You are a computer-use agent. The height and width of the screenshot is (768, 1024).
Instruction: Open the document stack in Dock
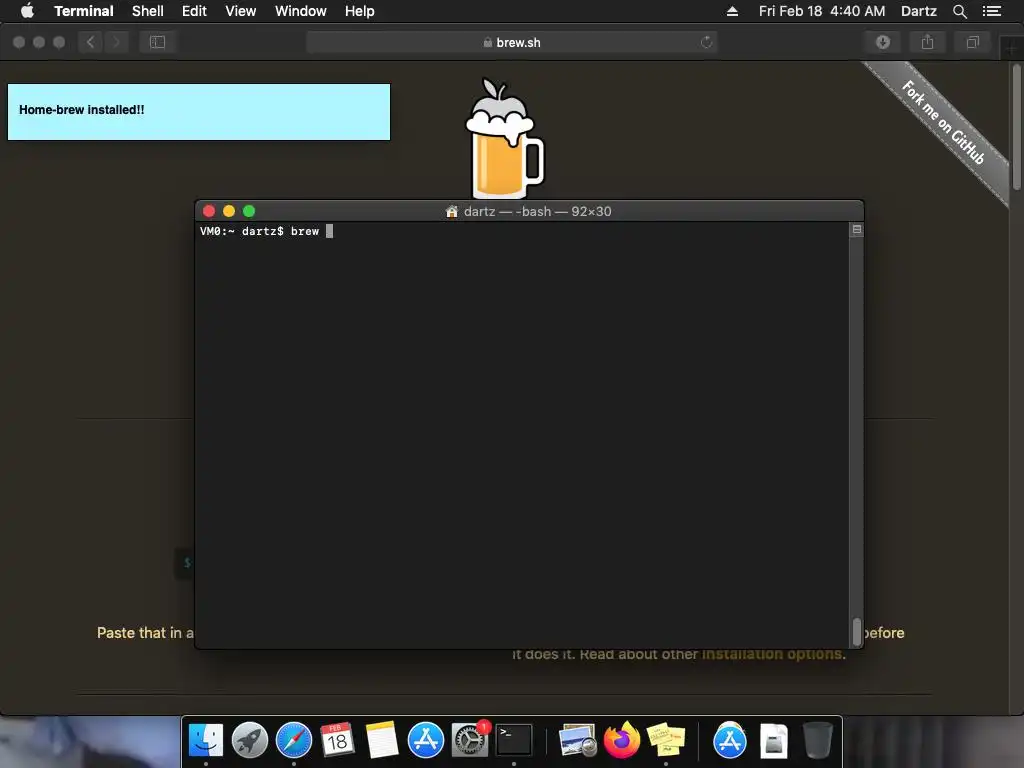point(774,741)
